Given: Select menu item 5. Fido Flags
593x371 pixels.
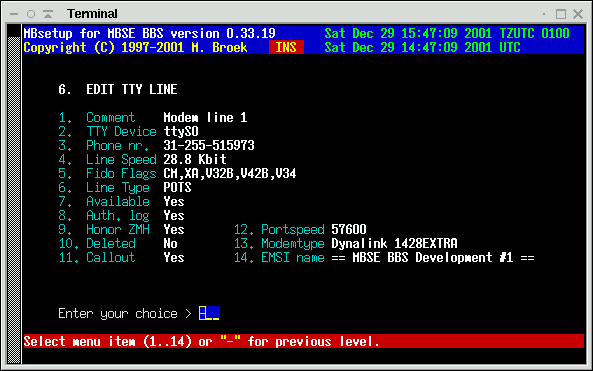Looking at the screenshot, I should click(107, 173).
